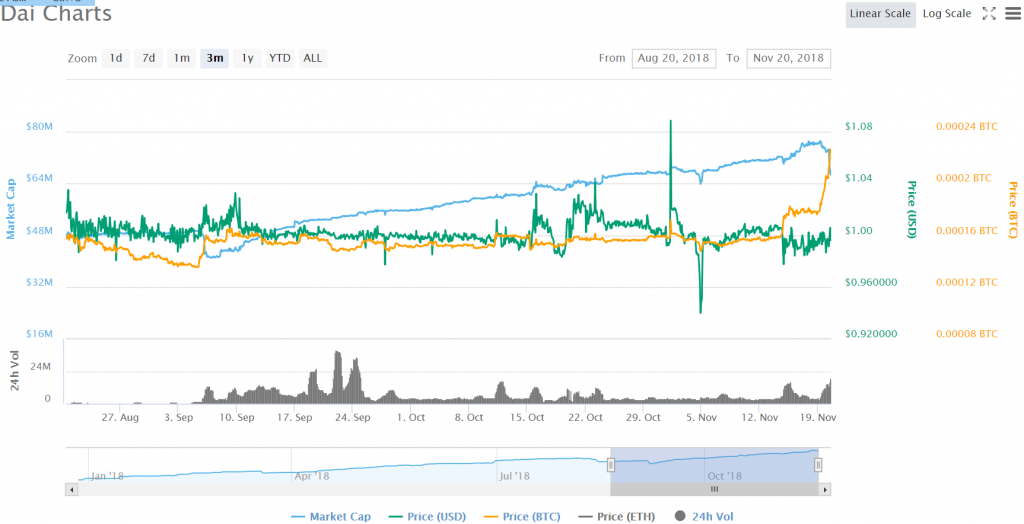Select Linear Scale button
This screenshot has height=524, width=1024.
879,13
